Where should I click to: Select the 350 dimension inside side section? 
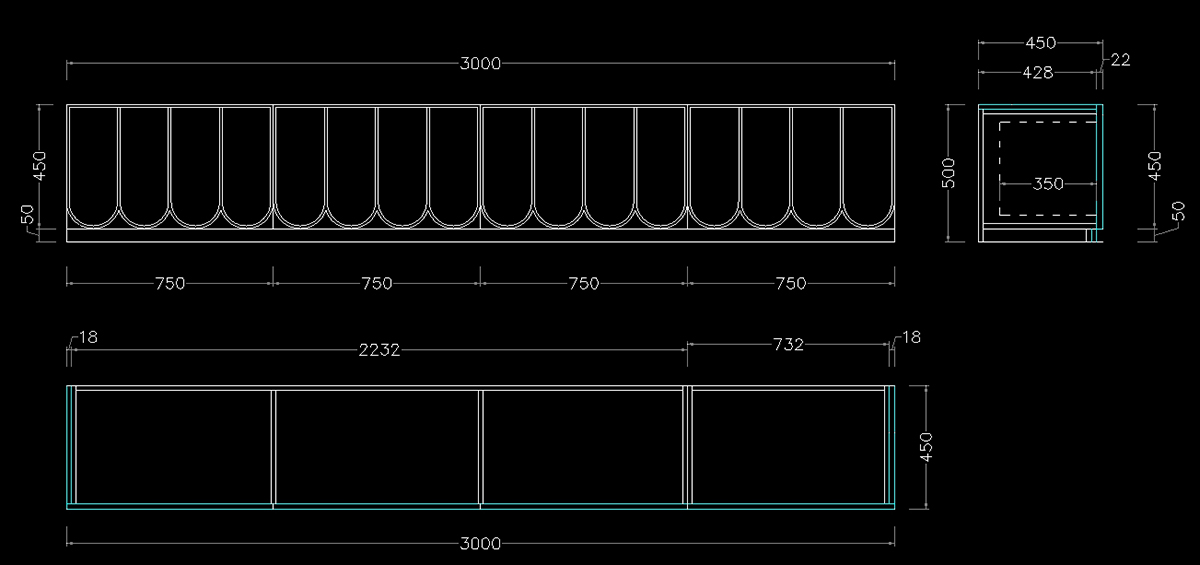click(1048, 184)
